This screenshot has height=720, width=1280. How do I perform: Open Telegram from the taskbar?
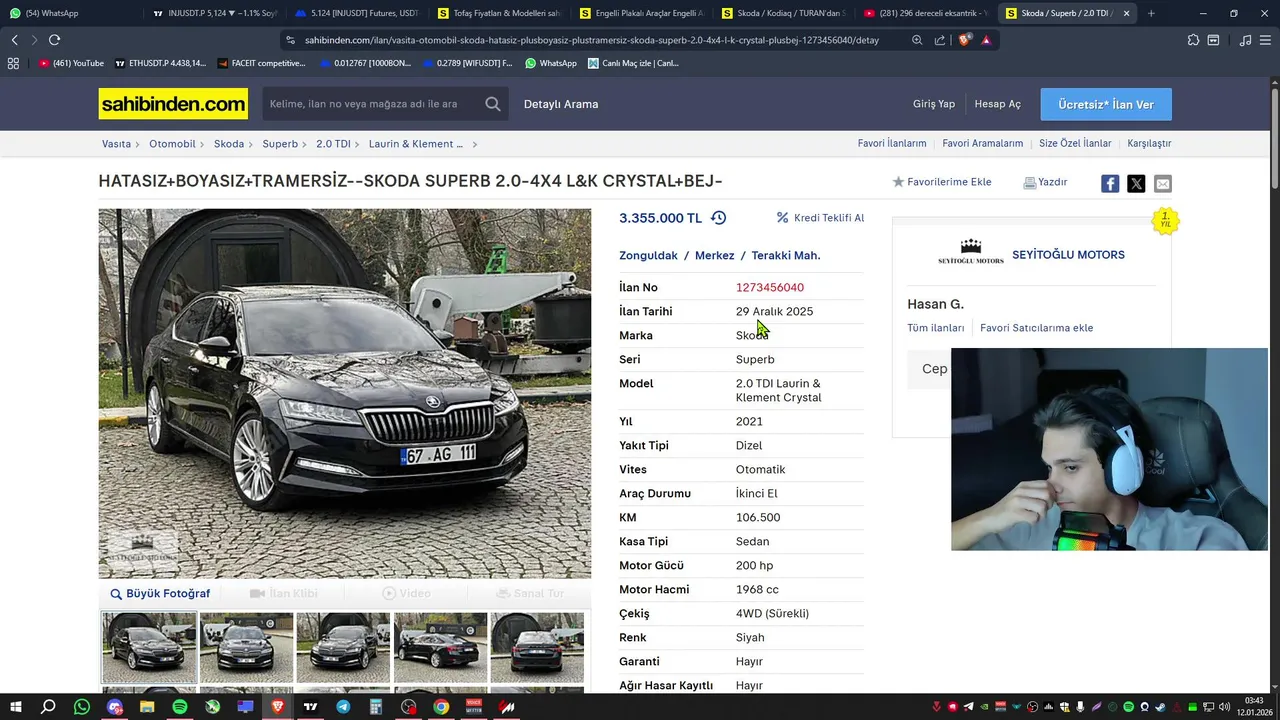click(343, 707)
